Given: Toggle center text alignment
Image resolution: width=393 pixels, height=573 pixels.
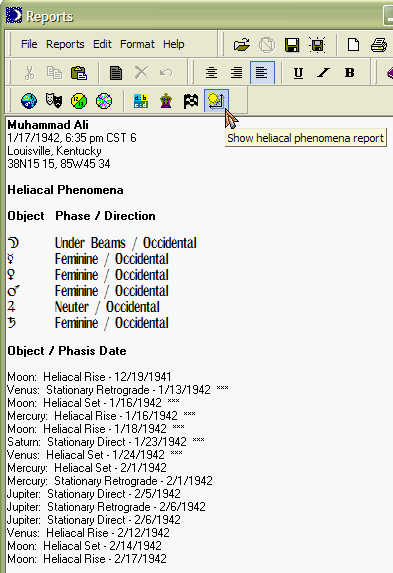Looking at the screenshot, I should click(211, 72).
